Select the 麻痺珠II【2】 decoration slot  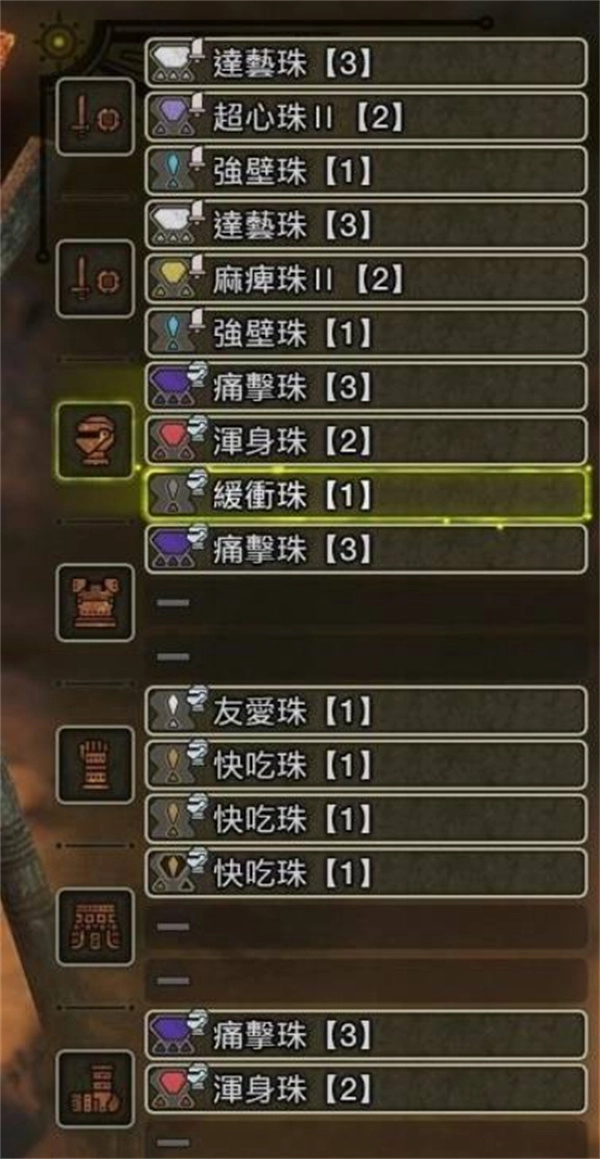pyautogui.click(x=366, y=279)
